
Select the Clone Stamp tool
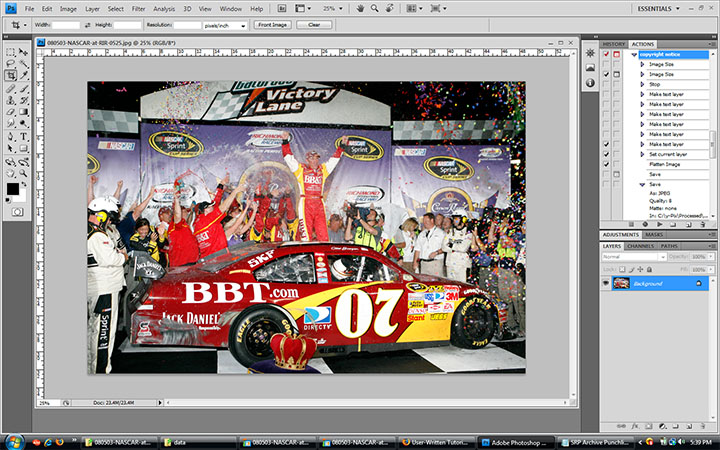11,100
